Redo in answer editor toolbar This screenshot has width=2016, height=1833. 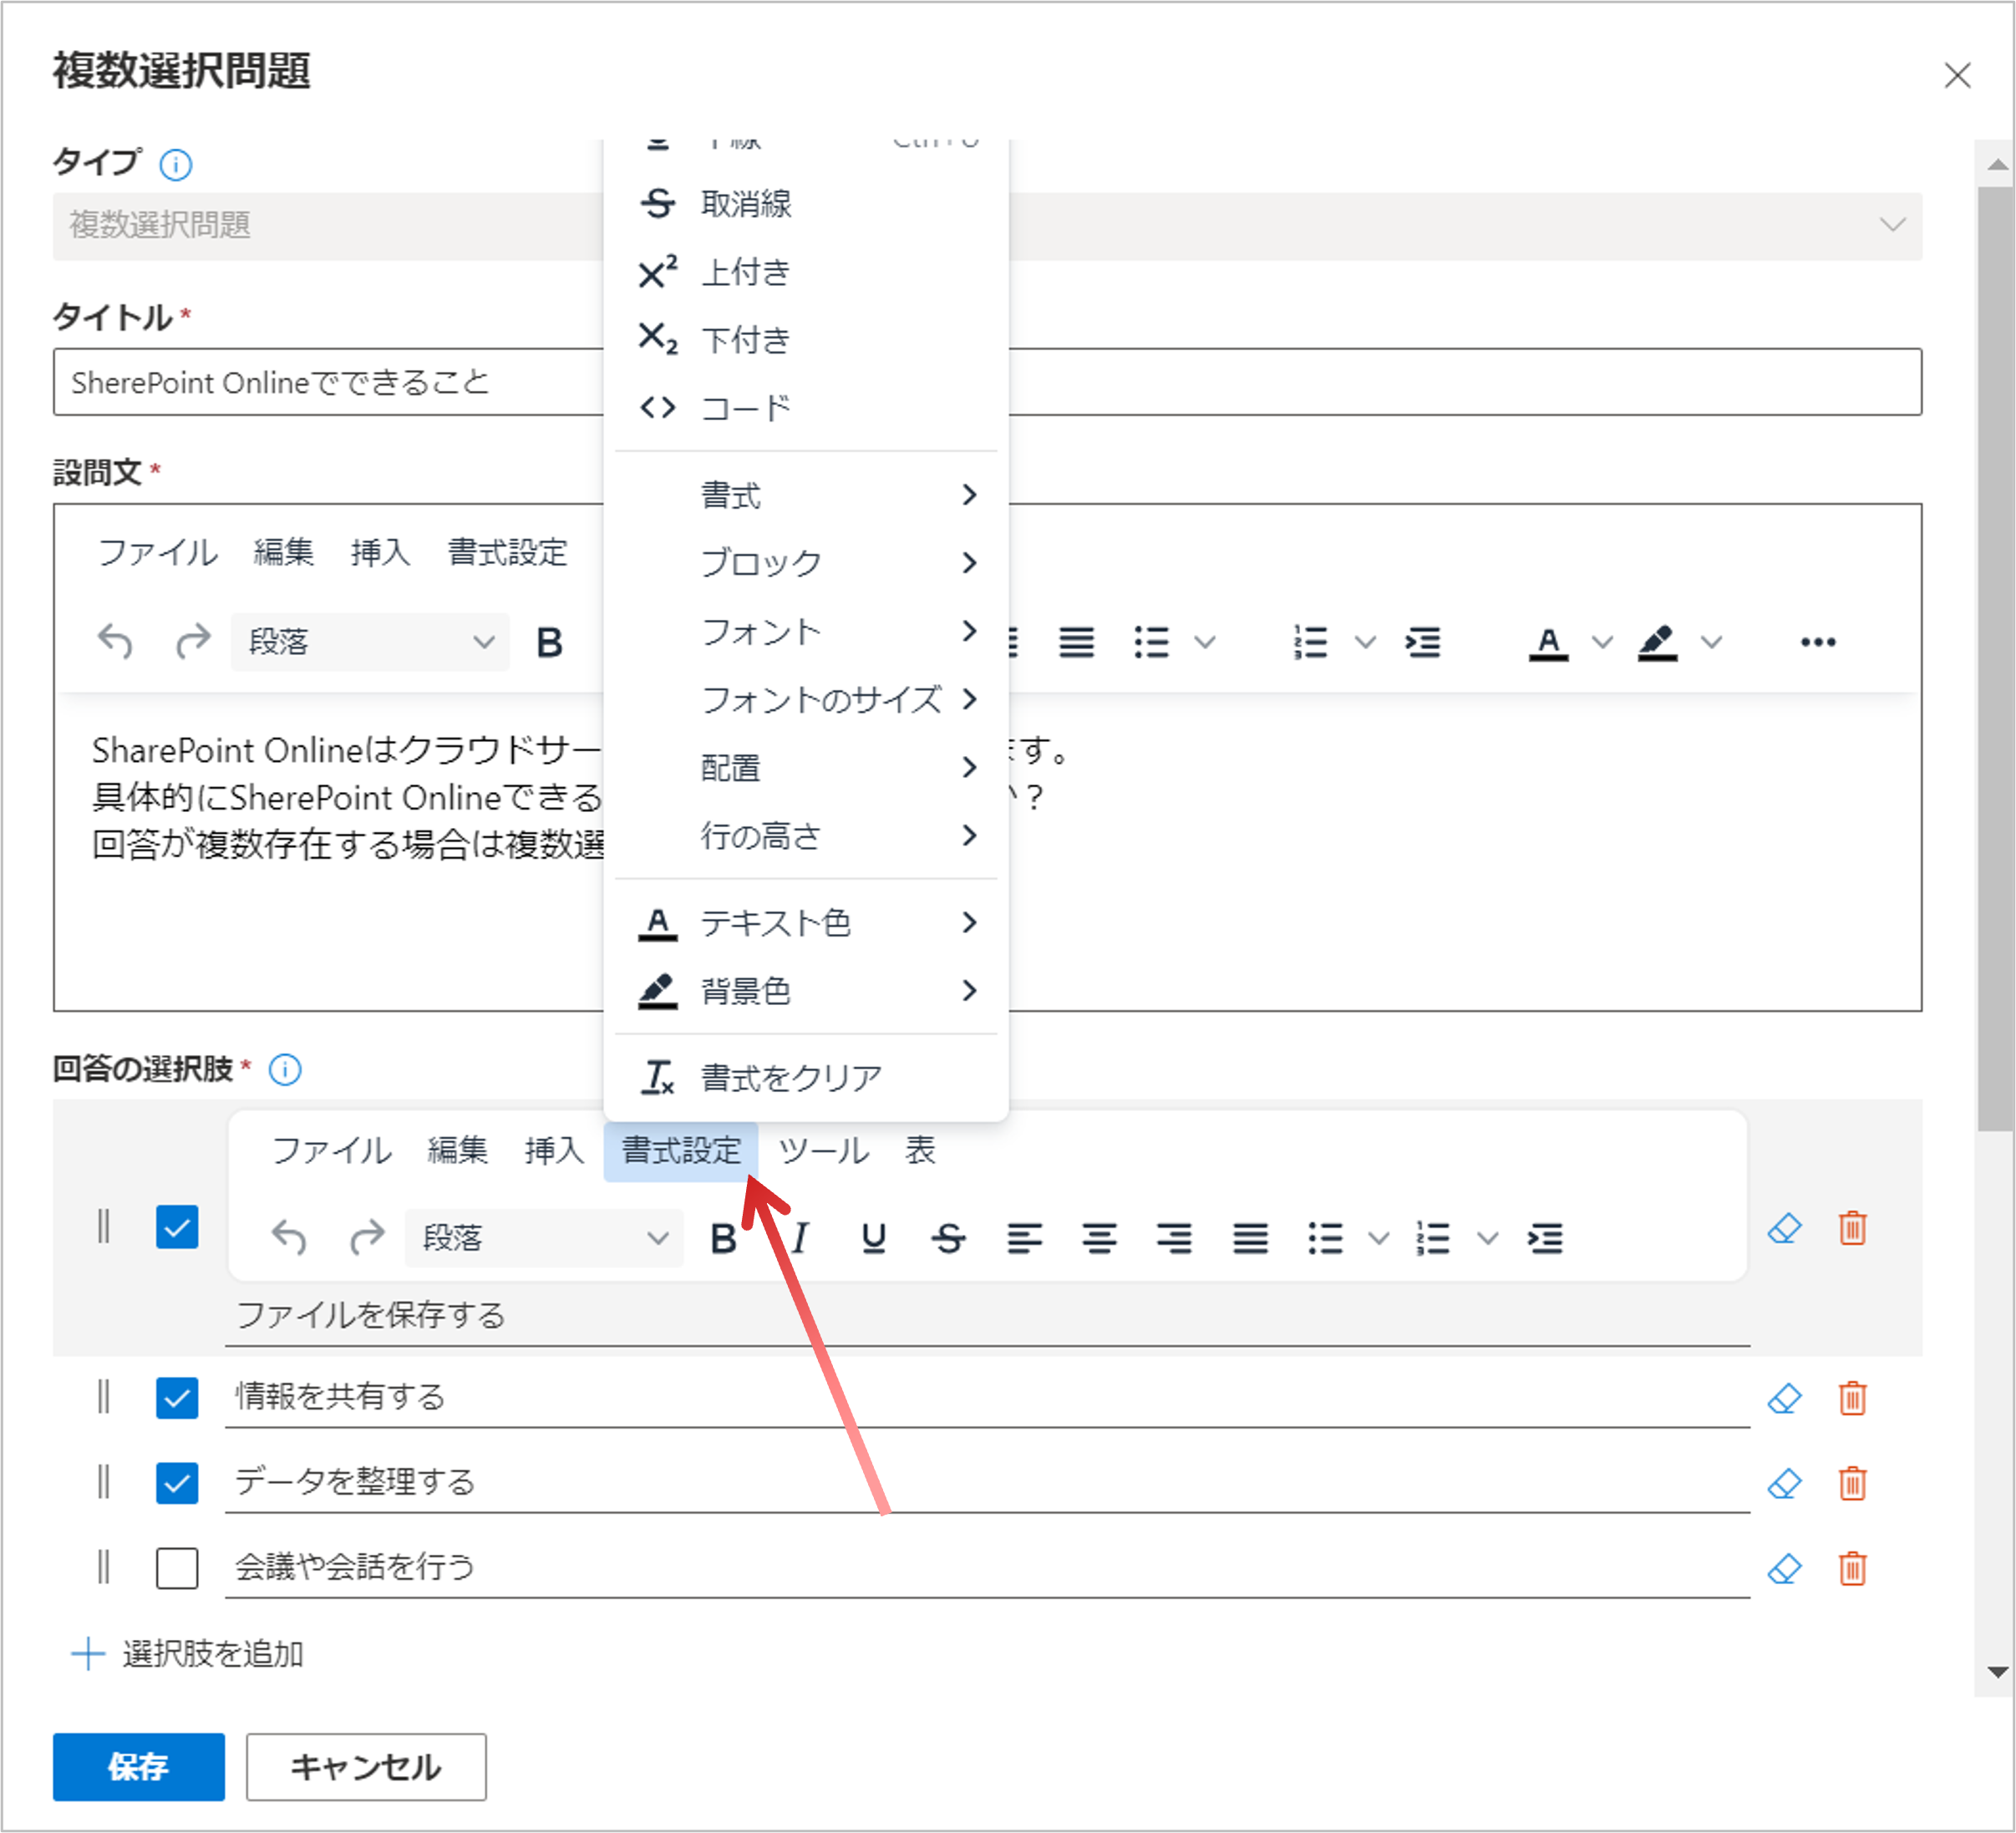367,1239
